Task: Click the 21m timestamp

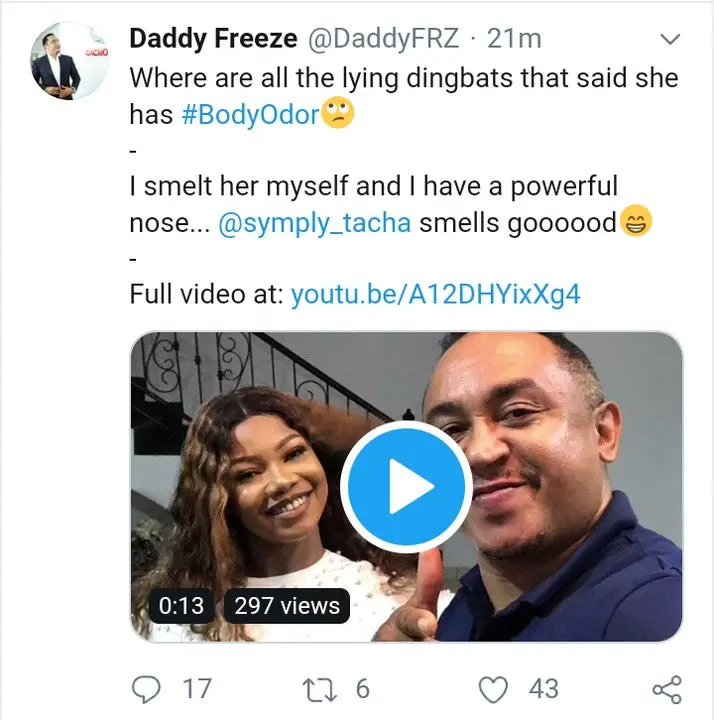Action: [514, 39]
